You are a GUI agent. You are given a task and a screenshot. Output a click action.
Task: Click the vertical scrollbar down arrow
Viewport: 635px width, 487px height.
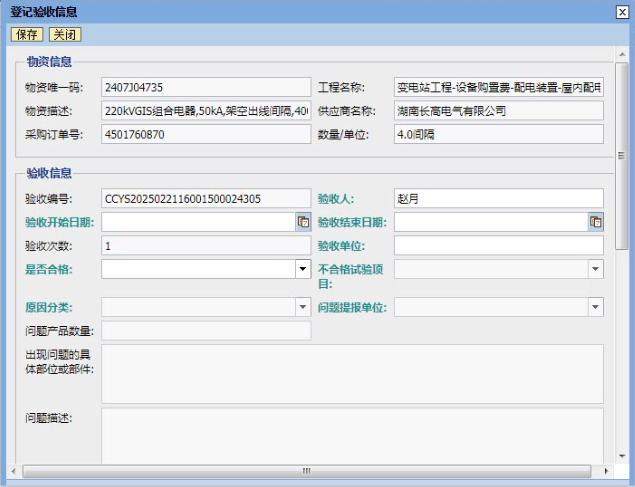tap(622, 456)
